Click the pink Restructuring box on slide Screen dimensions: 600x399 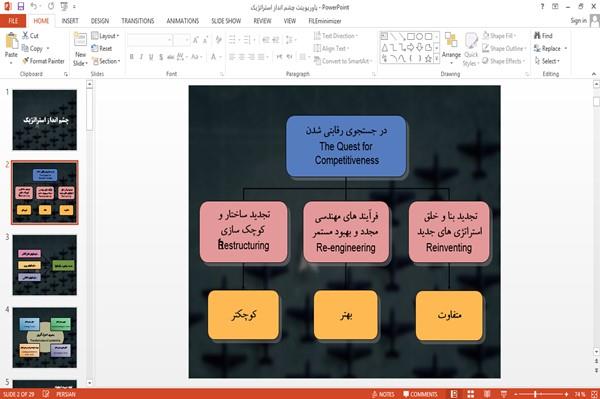(x=243, y=232)
